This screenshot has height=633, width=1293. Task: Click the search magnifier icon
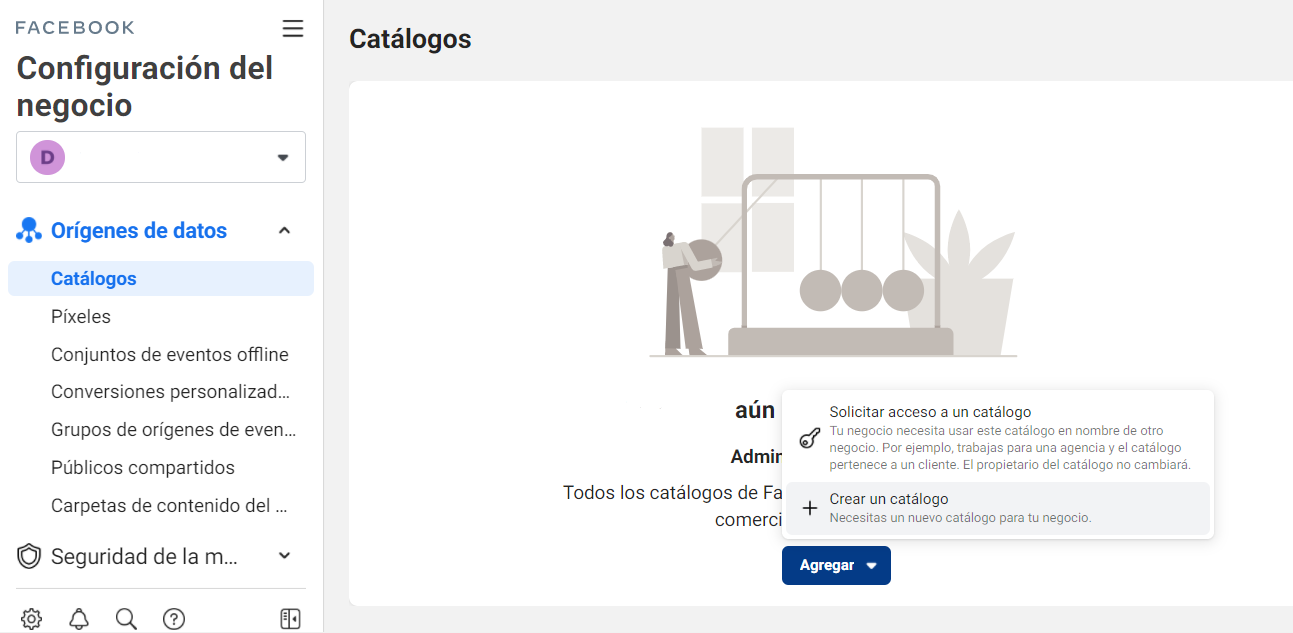(x=126, y=619)
